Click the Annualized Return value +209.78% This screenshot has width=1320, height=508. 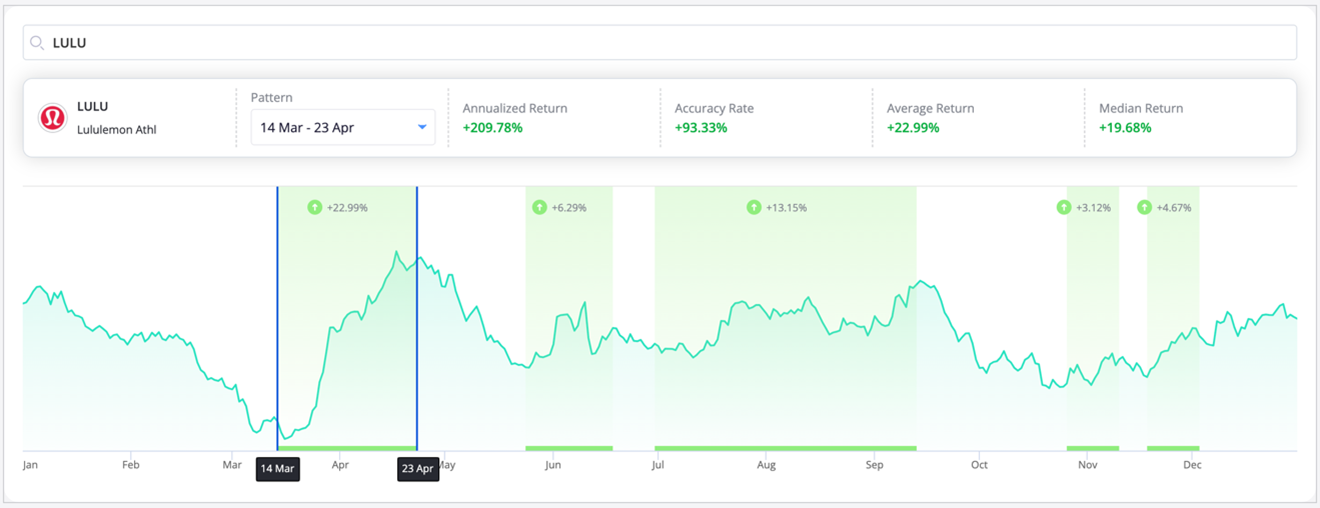[493, 128]
